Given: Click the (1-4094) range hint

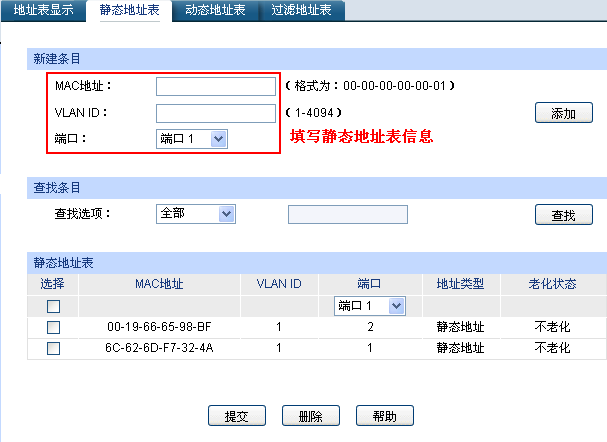Looking at the screenshot, I should coord(313,113).
